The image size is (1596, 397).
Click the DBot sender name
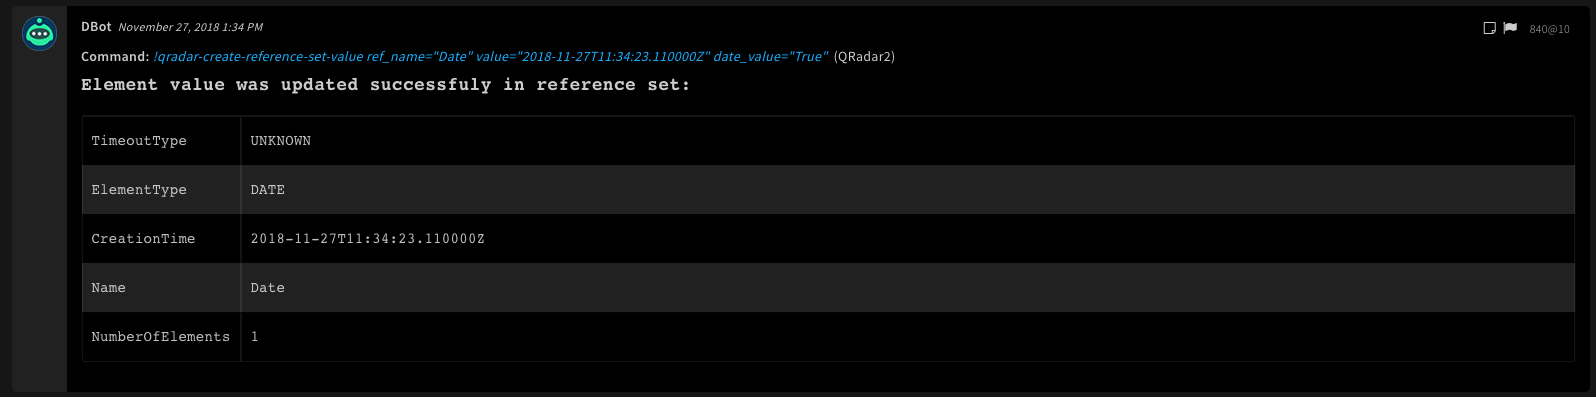coord(96,27)
